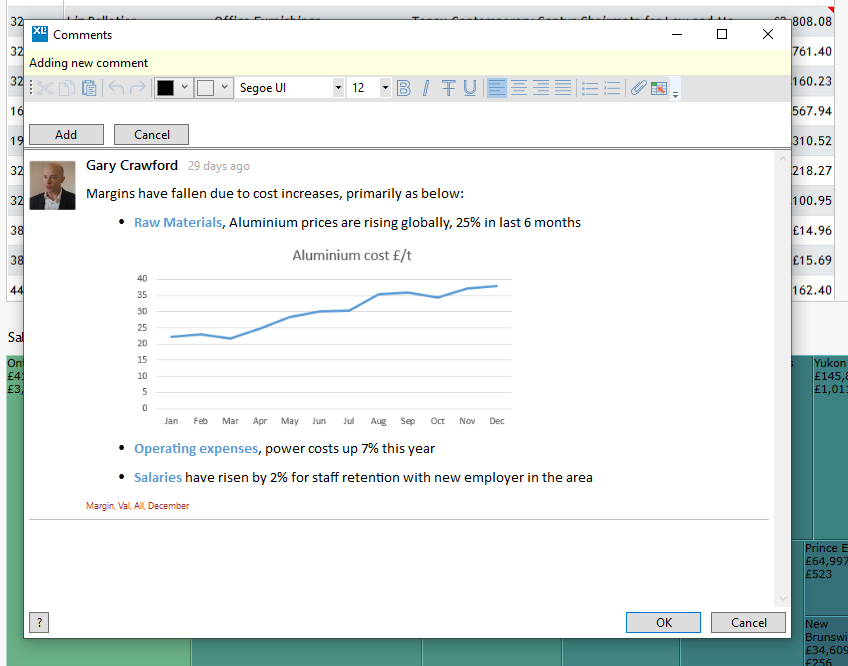Insert a bulleted list

[590, 88]
